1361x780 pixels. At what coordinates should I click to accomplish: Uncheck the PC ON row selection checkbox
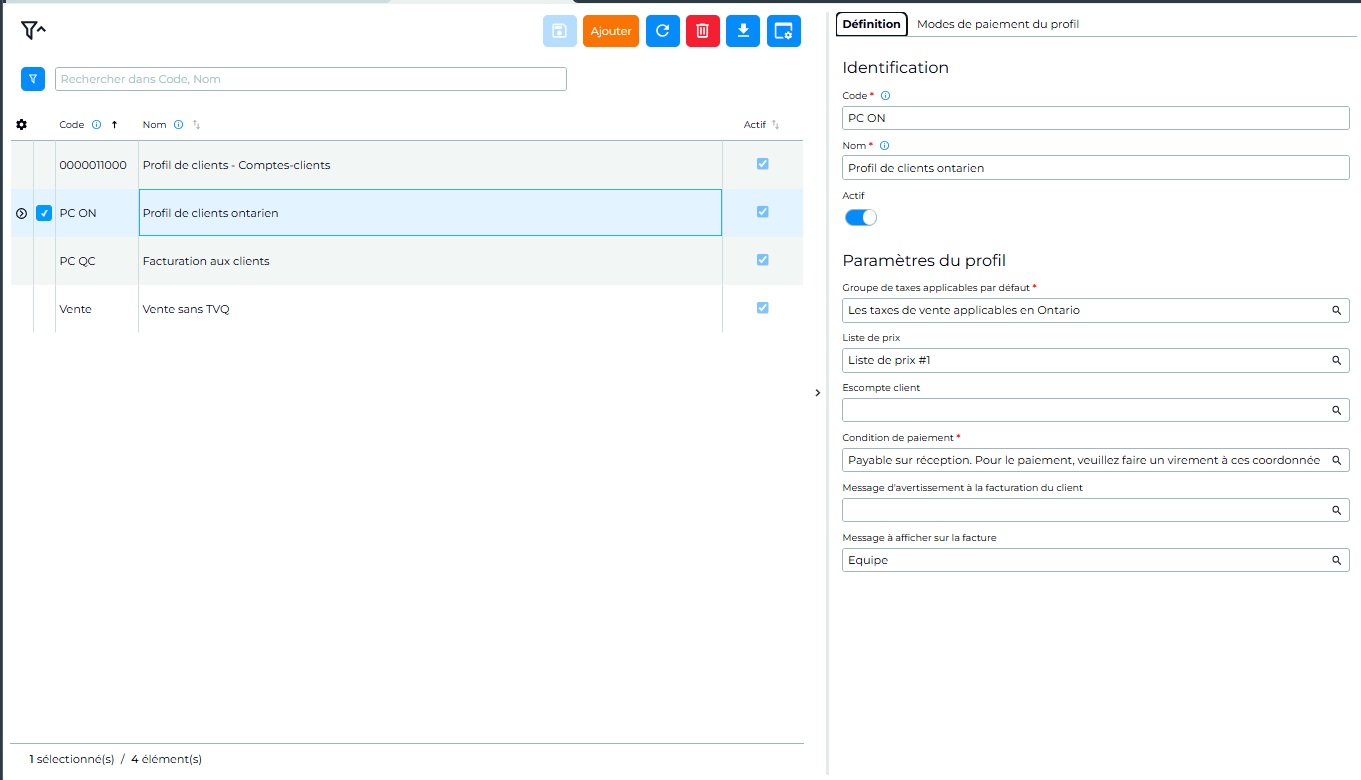(x=44, y=213)
